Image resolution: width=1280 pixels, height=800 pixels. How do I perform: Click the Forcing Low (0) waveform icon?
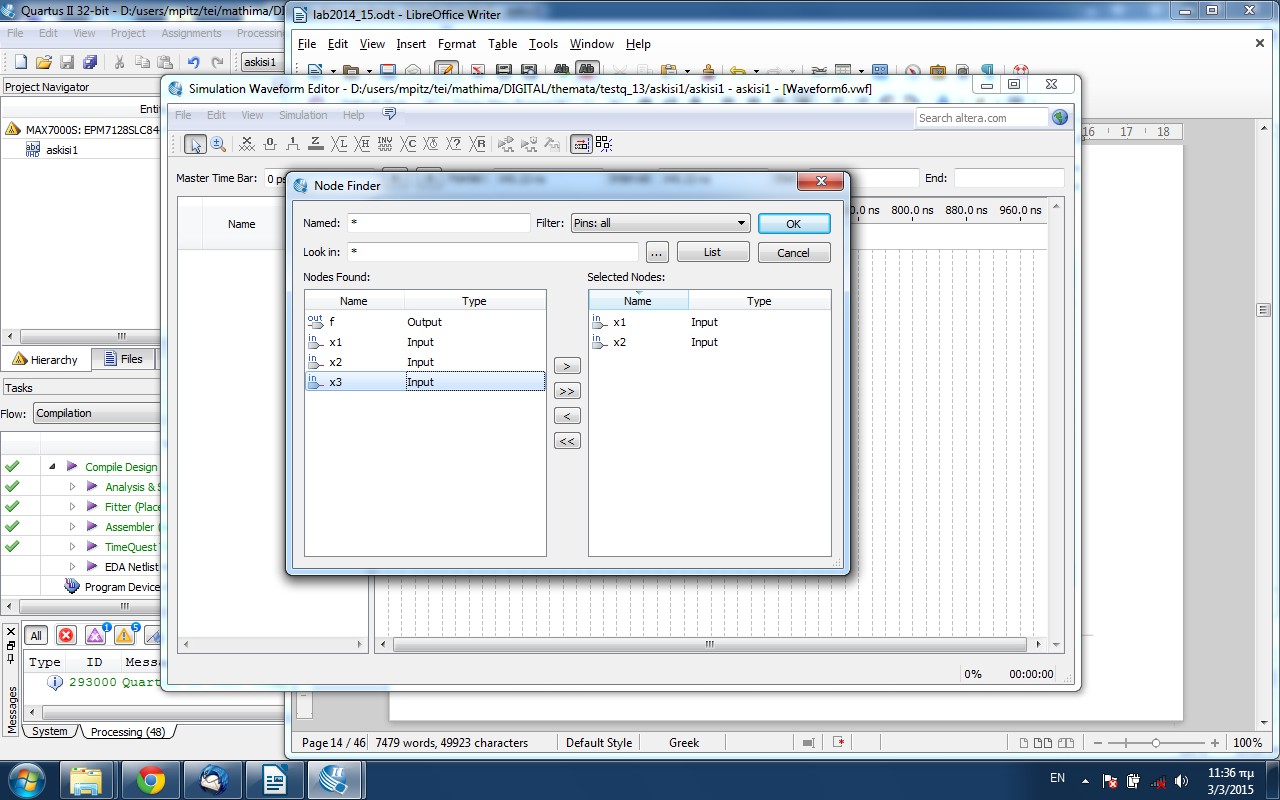coord(270,144)
